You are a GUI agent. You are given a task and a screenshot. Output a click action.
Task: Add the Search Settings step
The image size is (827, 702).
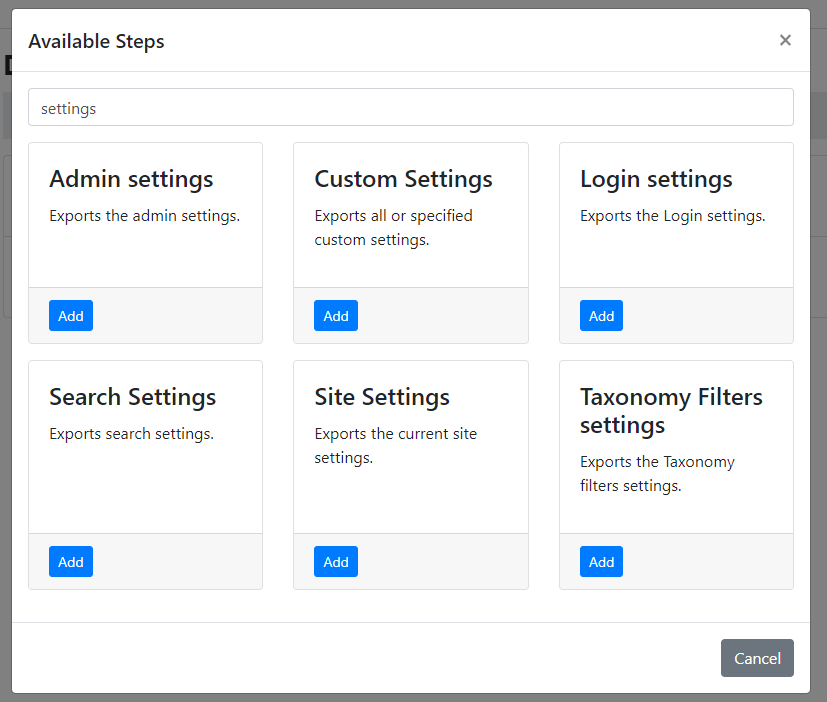click(x=71, y=561)
